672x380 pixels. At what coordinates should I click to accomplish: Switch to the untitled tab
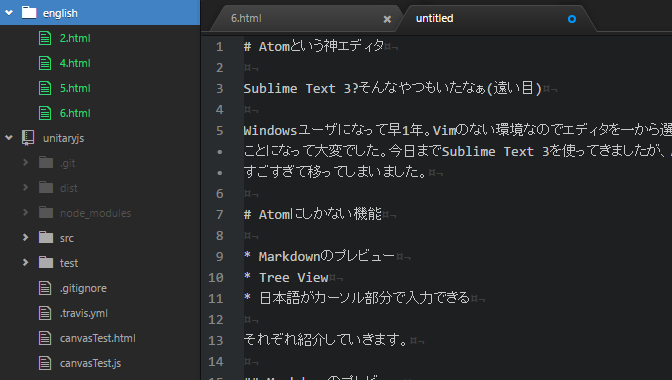coord(435,18)
